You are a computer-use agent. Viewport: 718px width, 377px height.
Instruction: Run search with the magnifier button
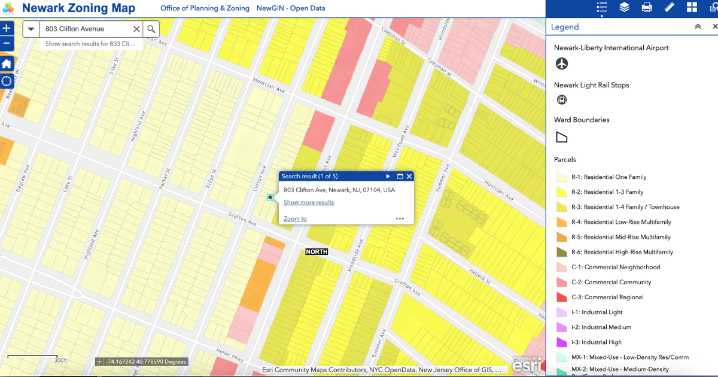(151, 29)
